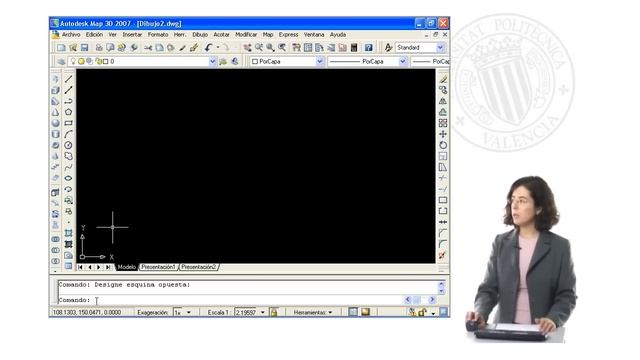Switch to the Presentación1 tab
This screenshot has height=360, width=640.
[158, 267]
